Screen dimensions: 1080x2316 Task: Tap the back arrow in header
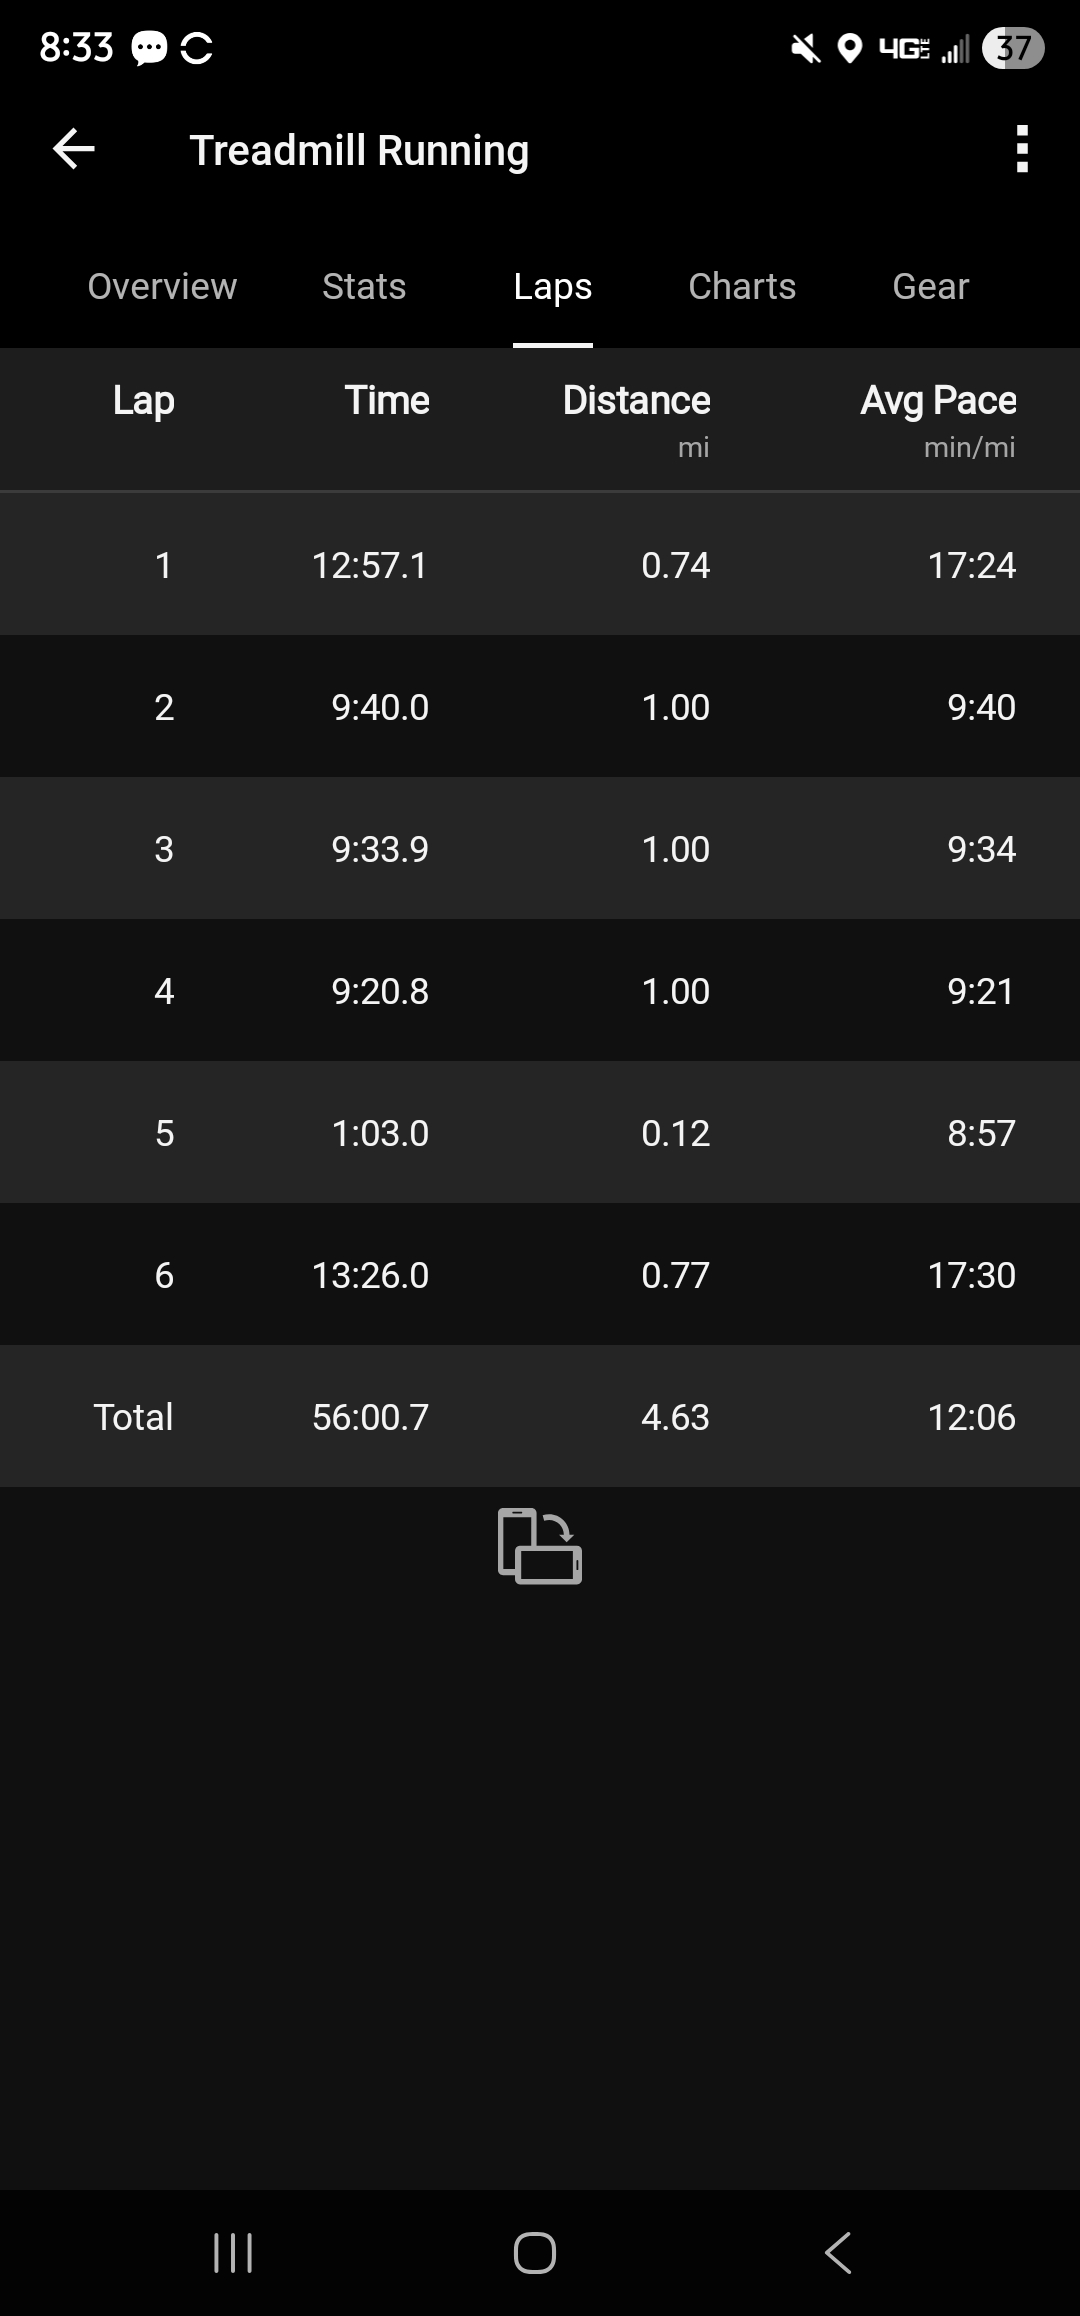click(74, 150)
